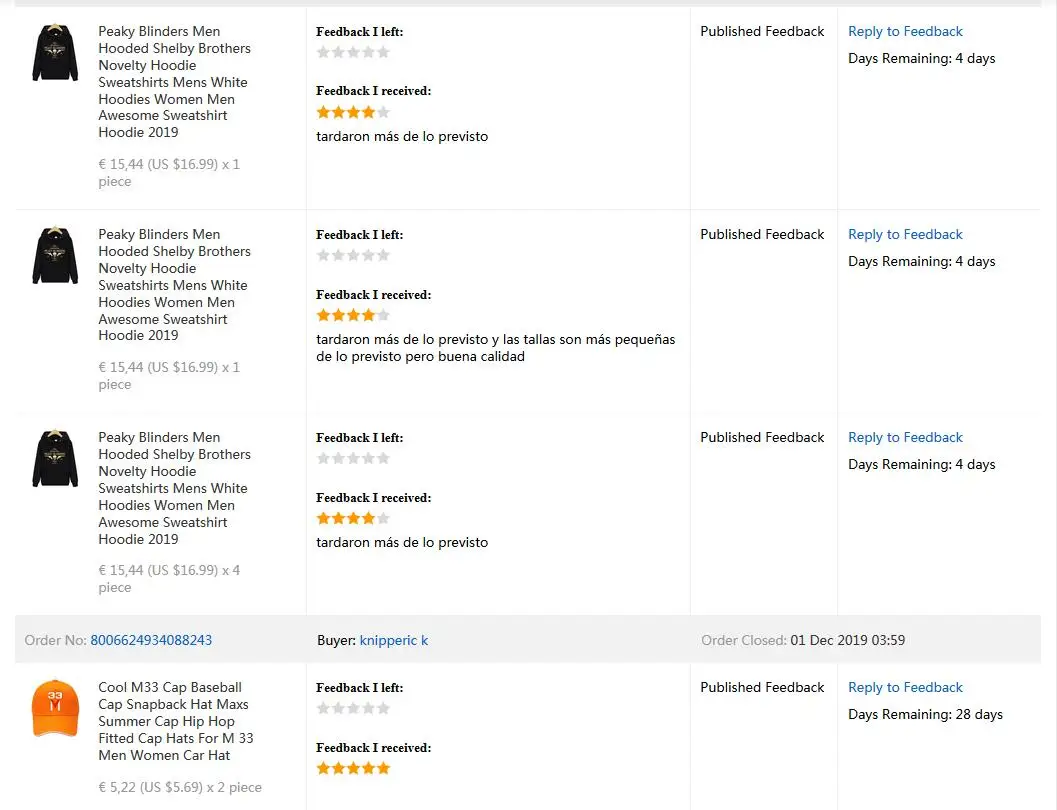Reply to feedback on the 4-piece hoodie order

tap(905, 437)
